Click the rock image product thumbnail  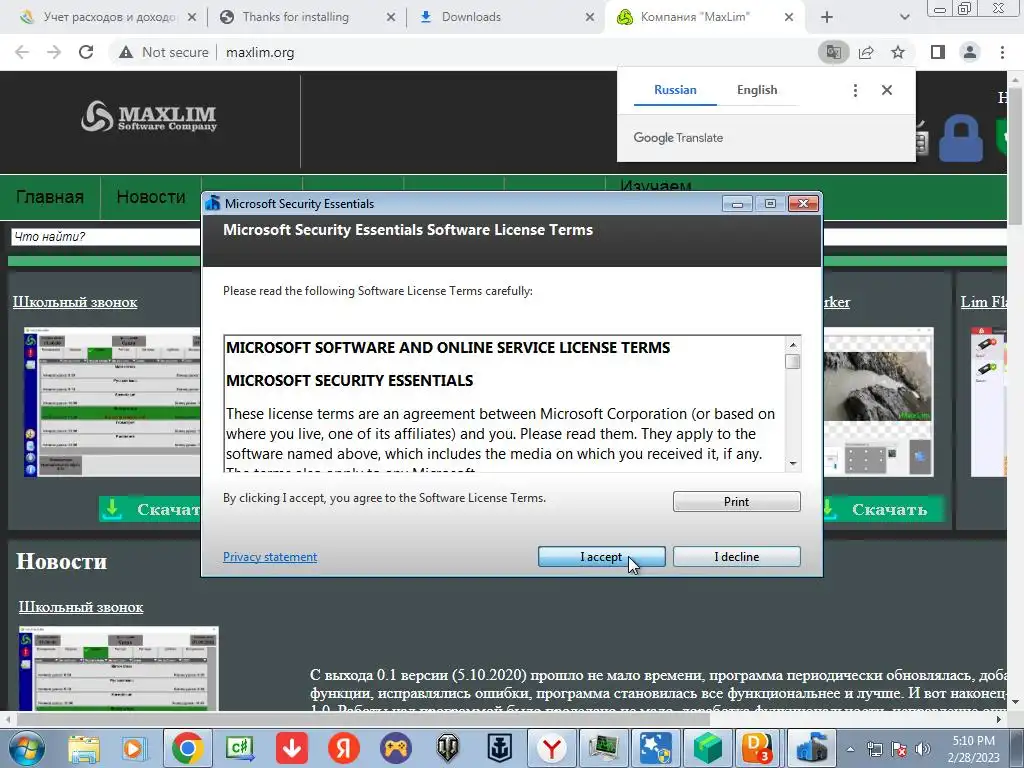(x=878, y=402)
